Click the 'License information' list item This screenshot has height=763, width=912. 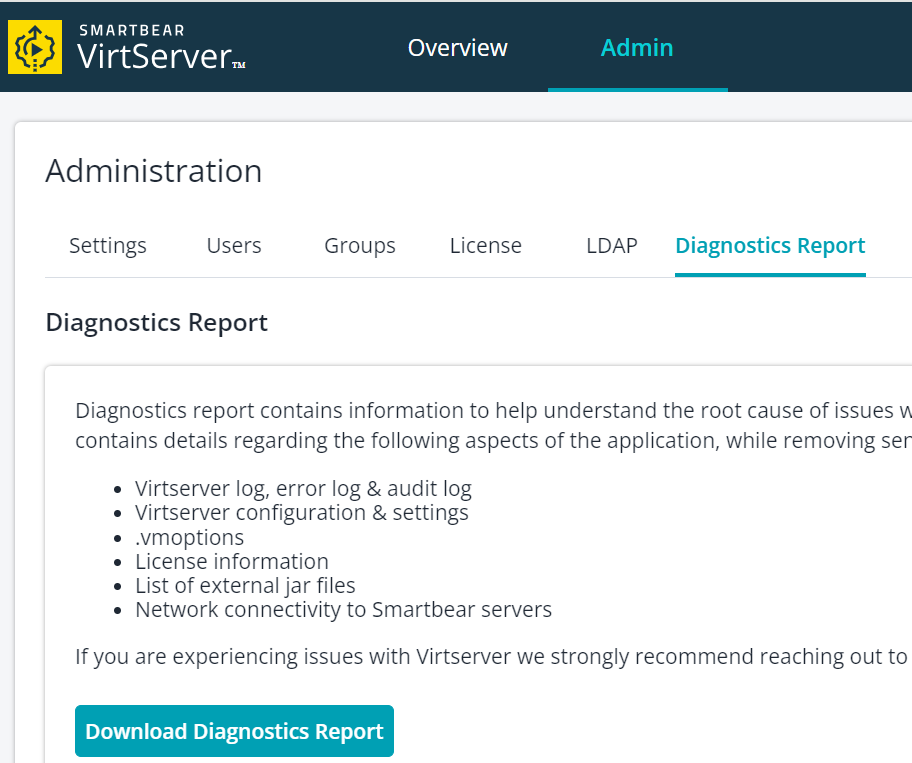click(231, 561)
